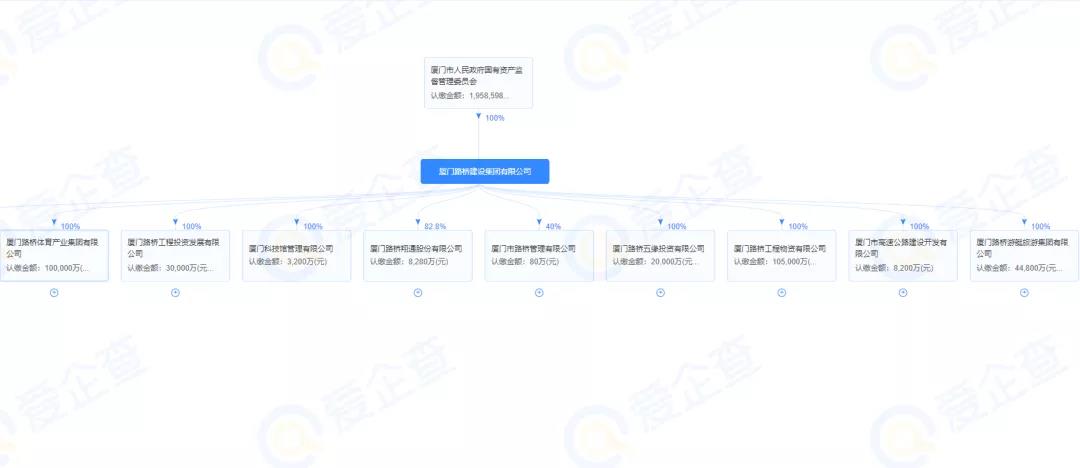Expand subsidiaries under 厦门路桥五缘投资有限公司
Image resolution: width=1080 pixels, height=468 pixels.
point(660,292)
